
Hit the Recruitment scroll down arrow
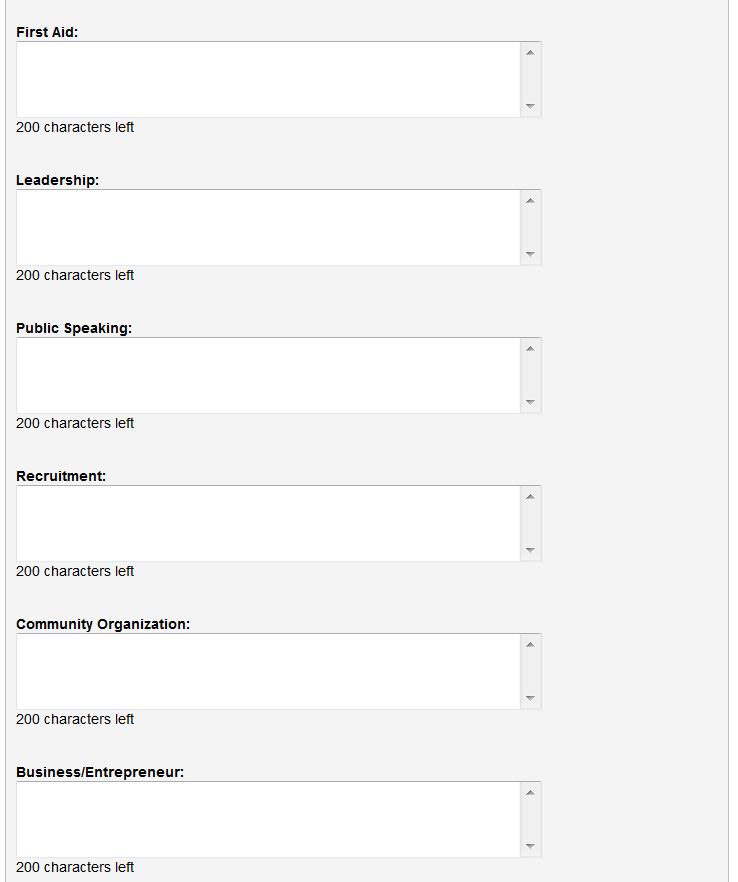pos(530,551)
